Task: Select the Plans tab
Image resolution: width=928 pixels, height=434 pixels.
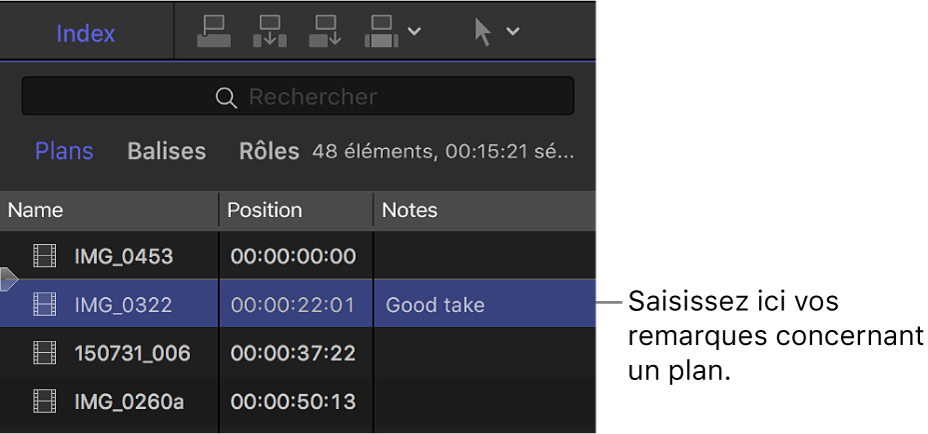Action: [64, 152]
